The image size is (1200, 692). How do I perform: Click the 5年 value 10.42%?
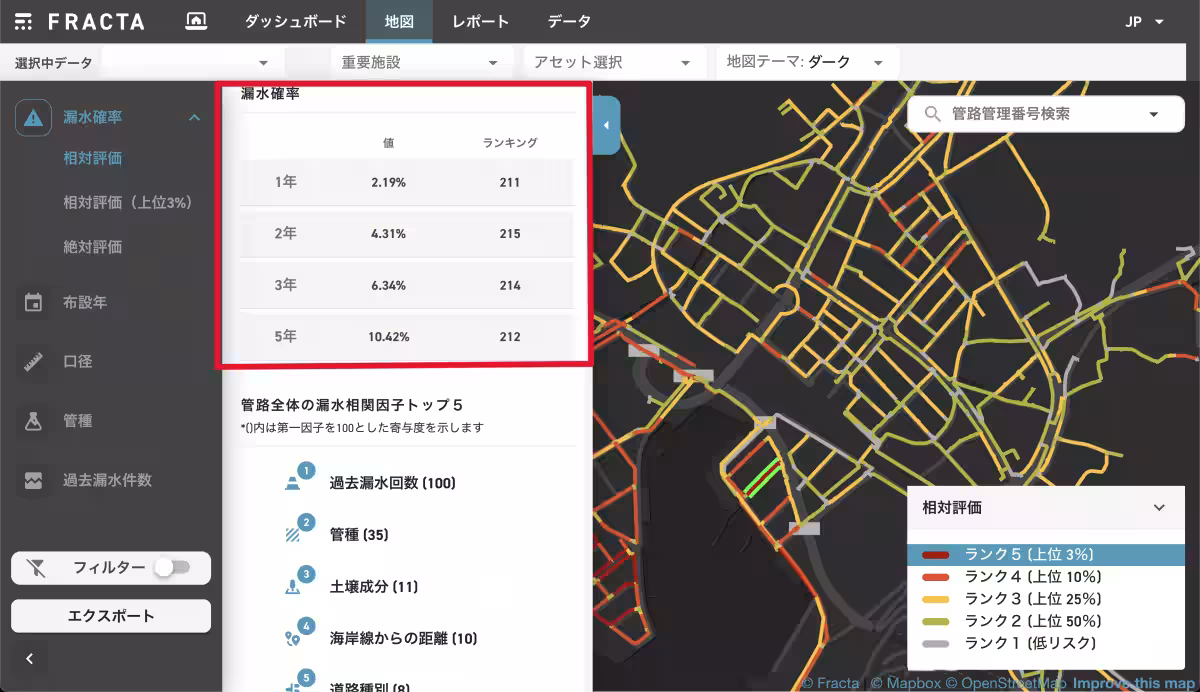388,337
